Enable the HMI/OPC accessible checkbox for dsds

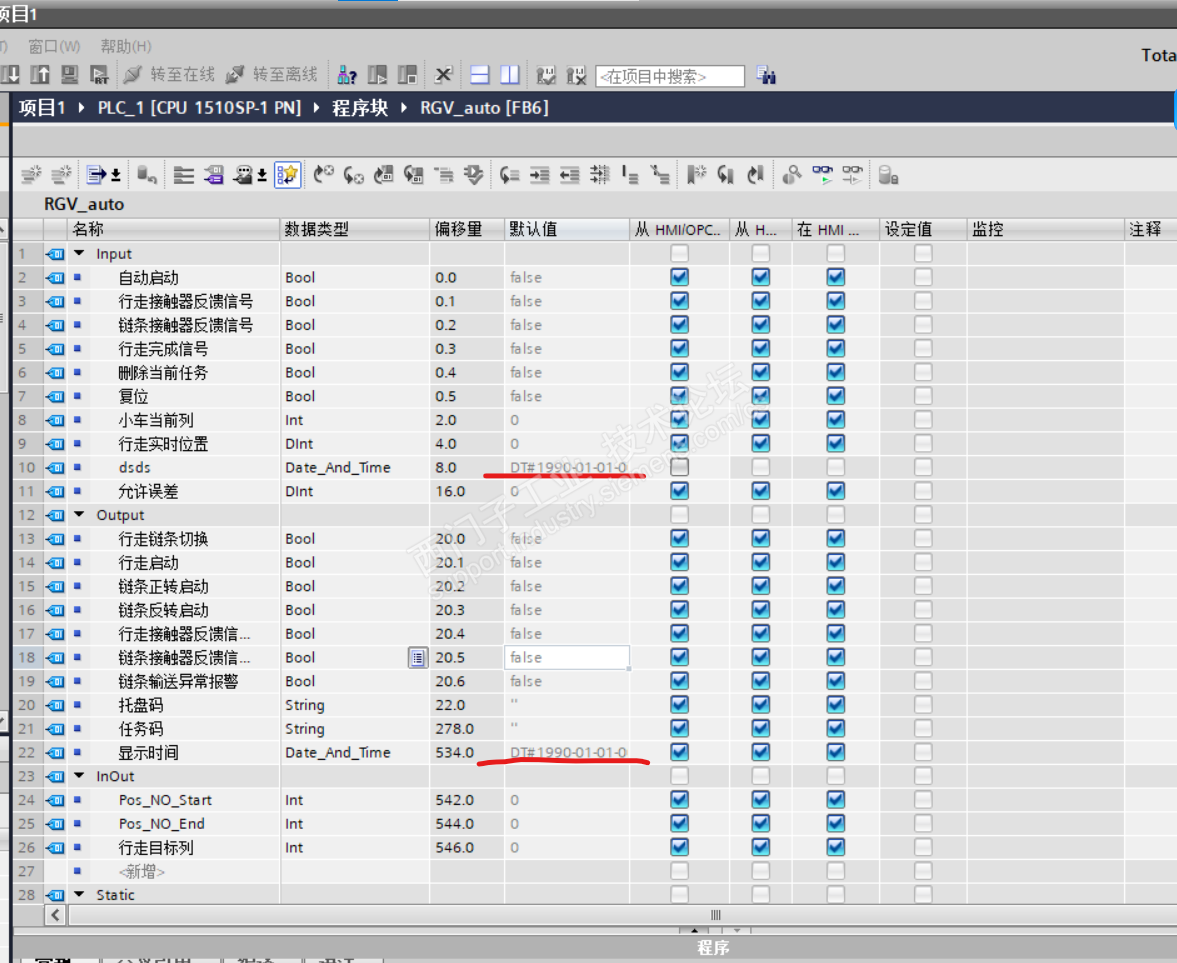click(x=679, y=467)
